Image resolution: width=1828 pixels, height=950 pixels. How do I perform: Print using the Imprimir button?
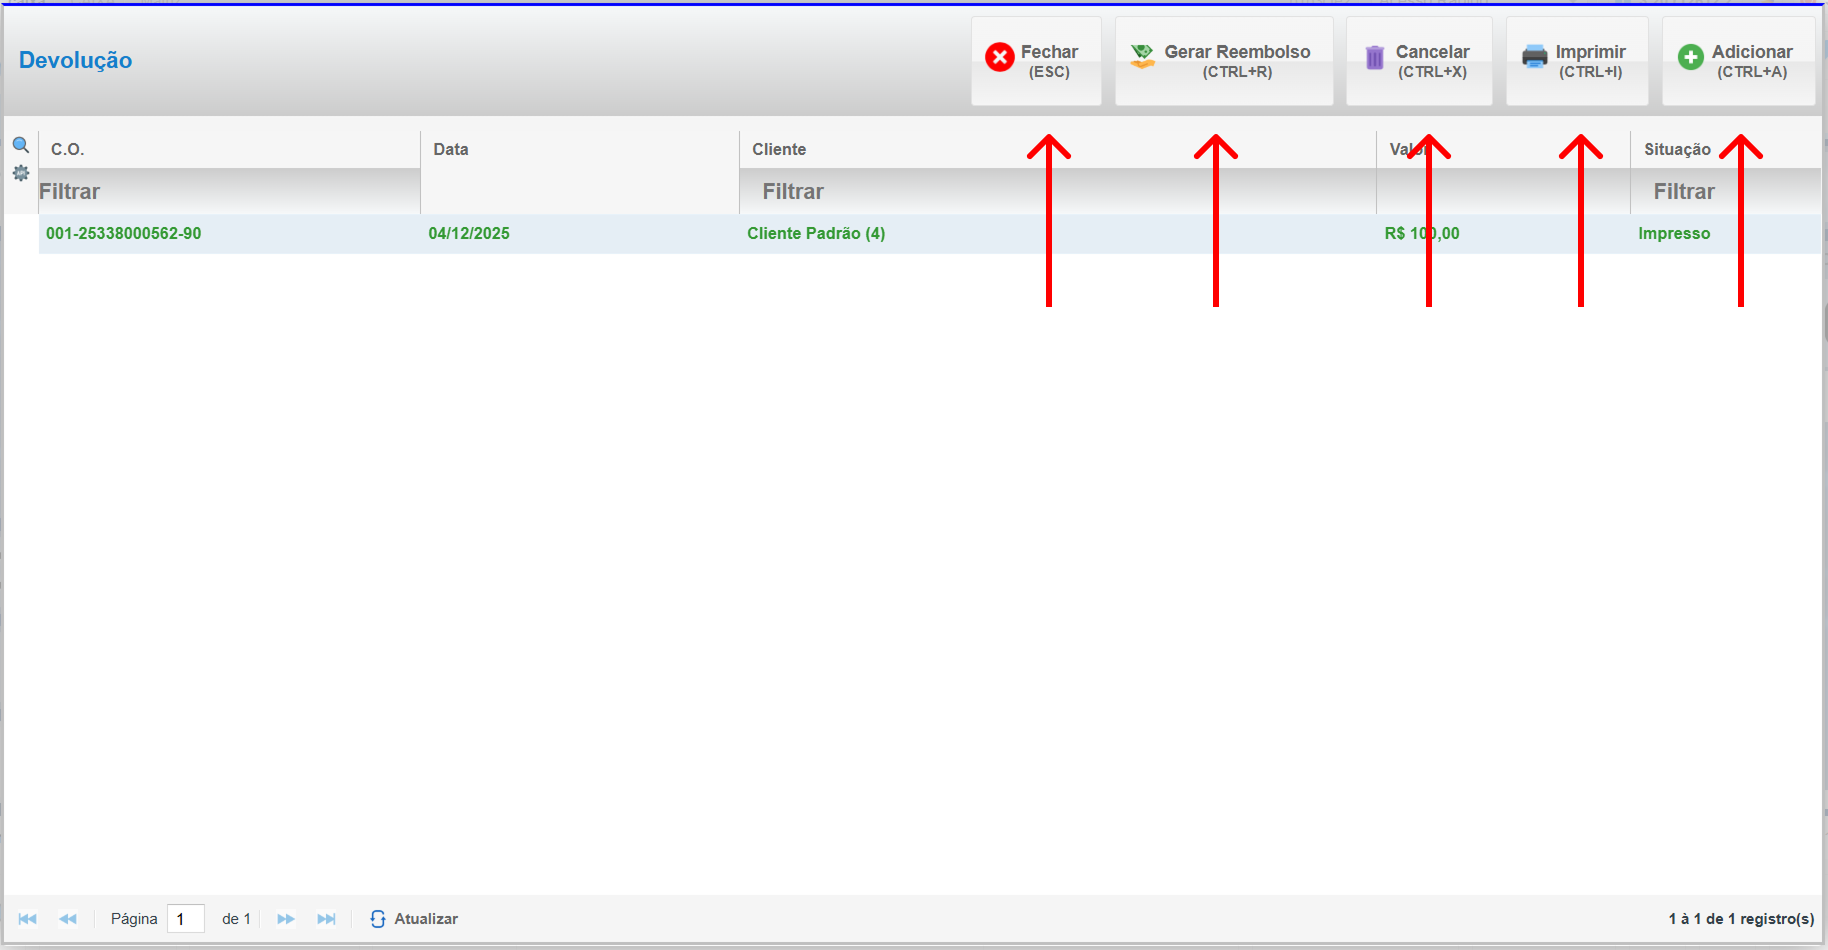tap(1576, 61)
